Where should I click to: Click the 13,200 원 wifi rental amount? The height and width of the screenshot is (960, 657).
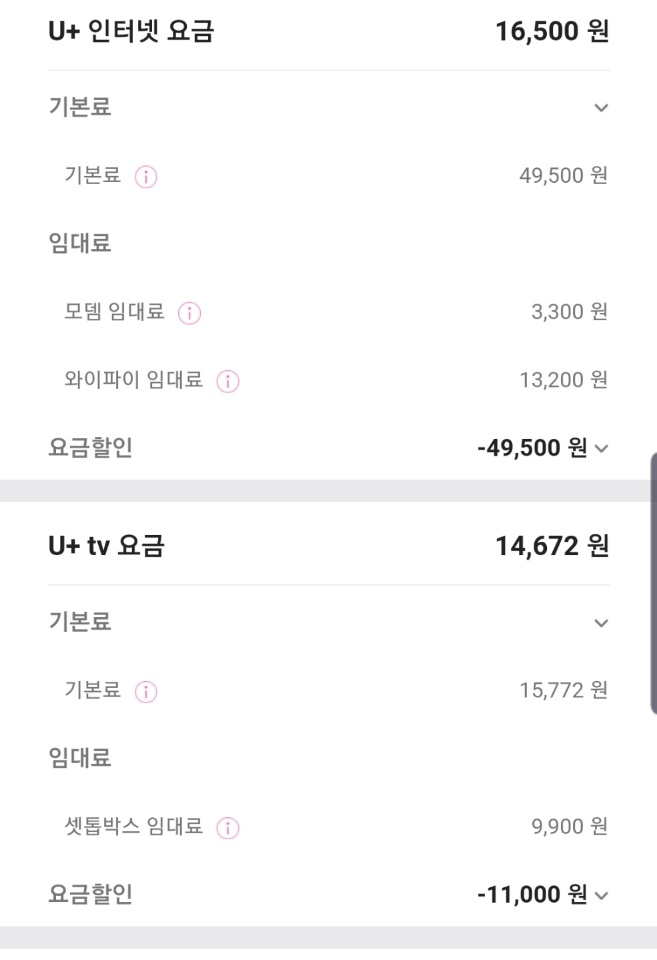561,381
